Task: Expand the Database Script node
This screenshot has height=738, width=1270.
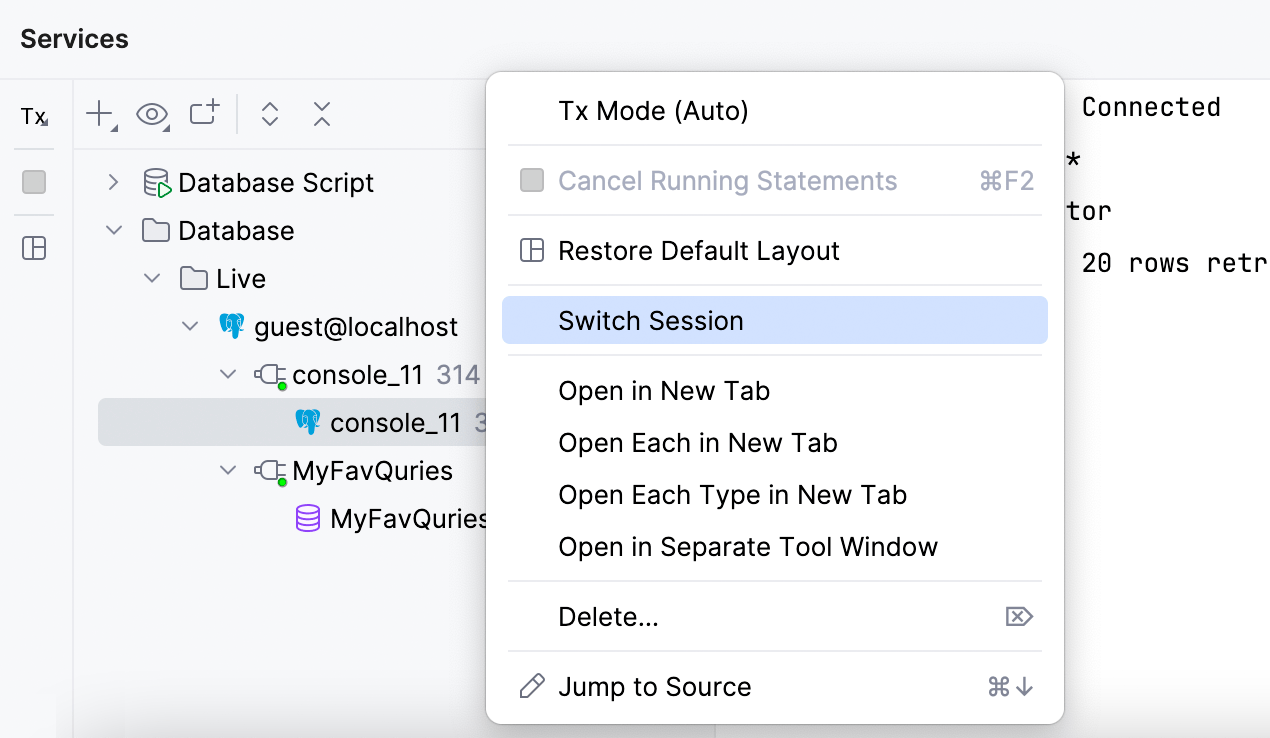Action: click(114, 182)
